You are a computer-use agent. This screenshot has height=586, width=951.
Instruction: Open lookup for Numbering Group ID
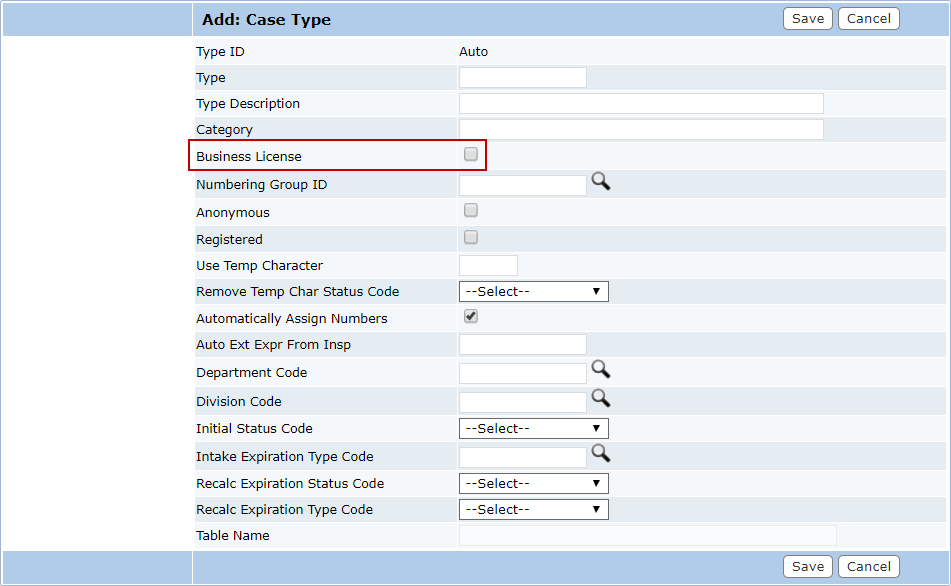(x=600, y=181)
